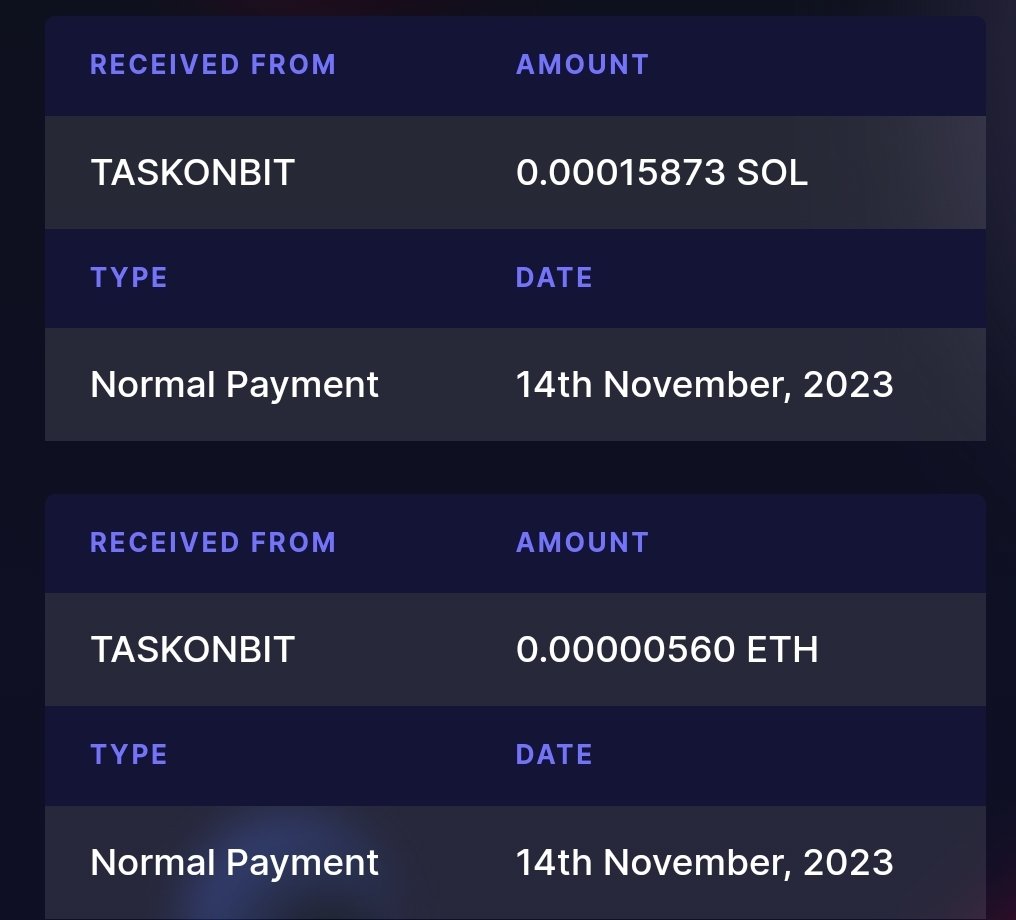1016x920 pixels.
Task: Click RECEIVED FROM header in SOL card
Action: pos(213,65)
